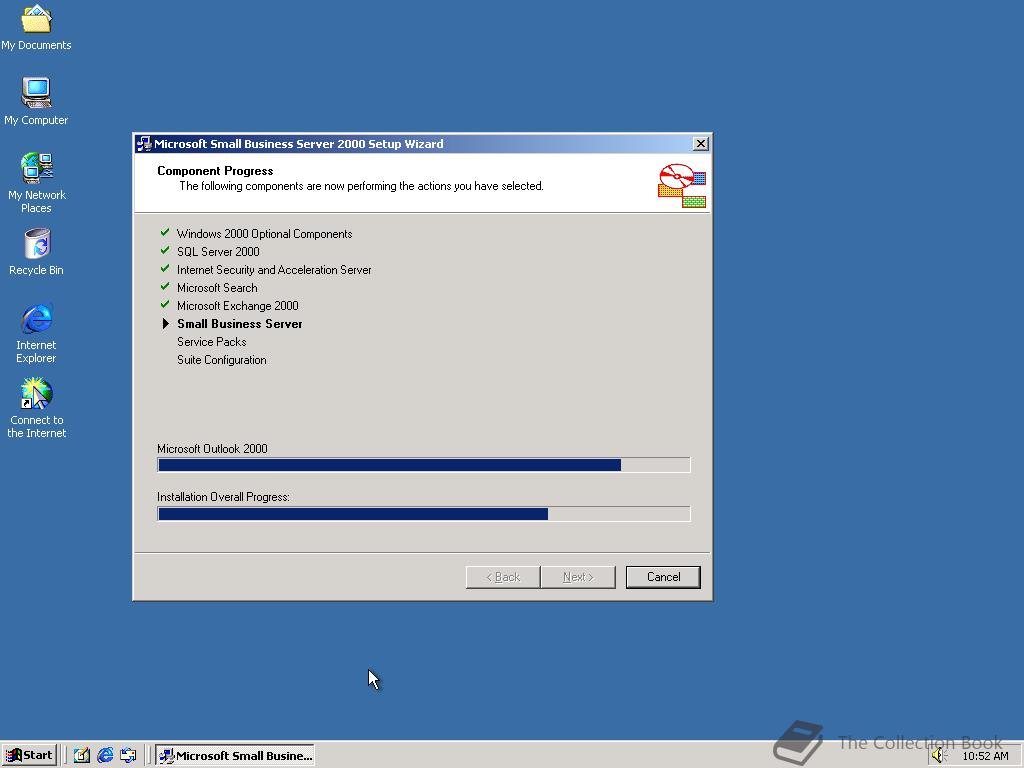Click the Microsoft Small Business taskbar button

point(235,755)
